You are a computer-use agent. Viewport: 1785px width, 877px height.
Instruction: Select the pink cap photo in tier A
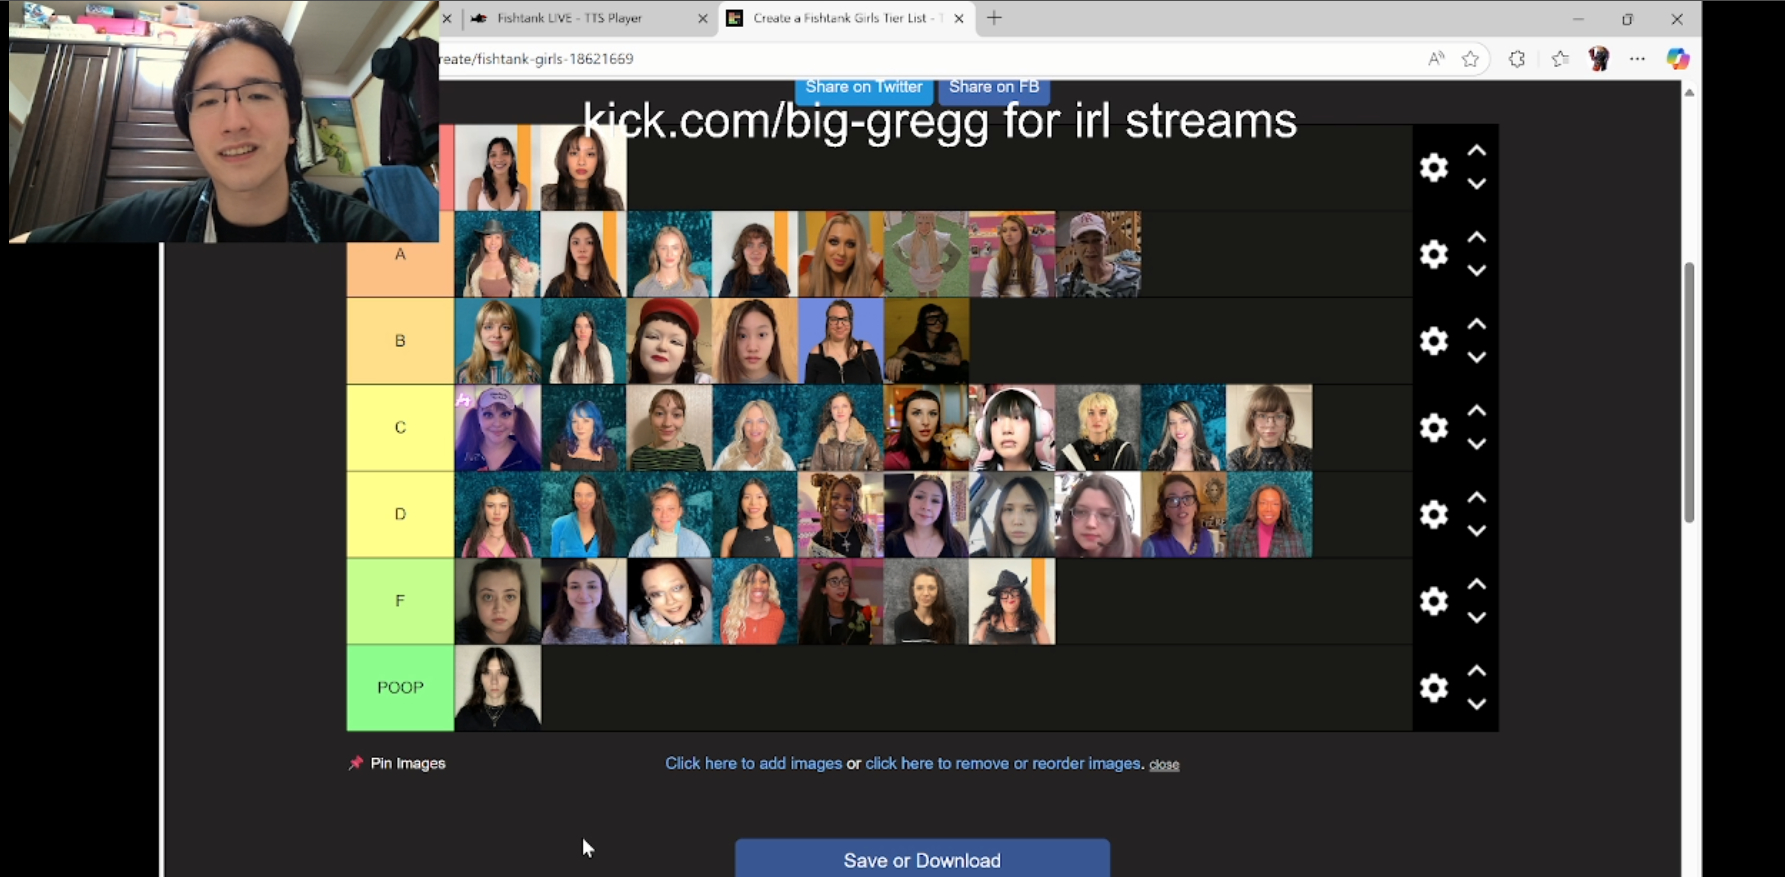tap(1098, 254)
